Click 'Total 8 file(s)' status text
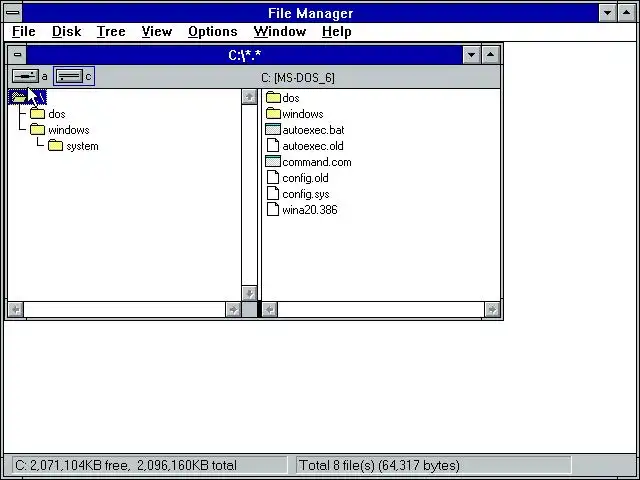This screenshot has height=480, width=640. (x=337, y=465)
